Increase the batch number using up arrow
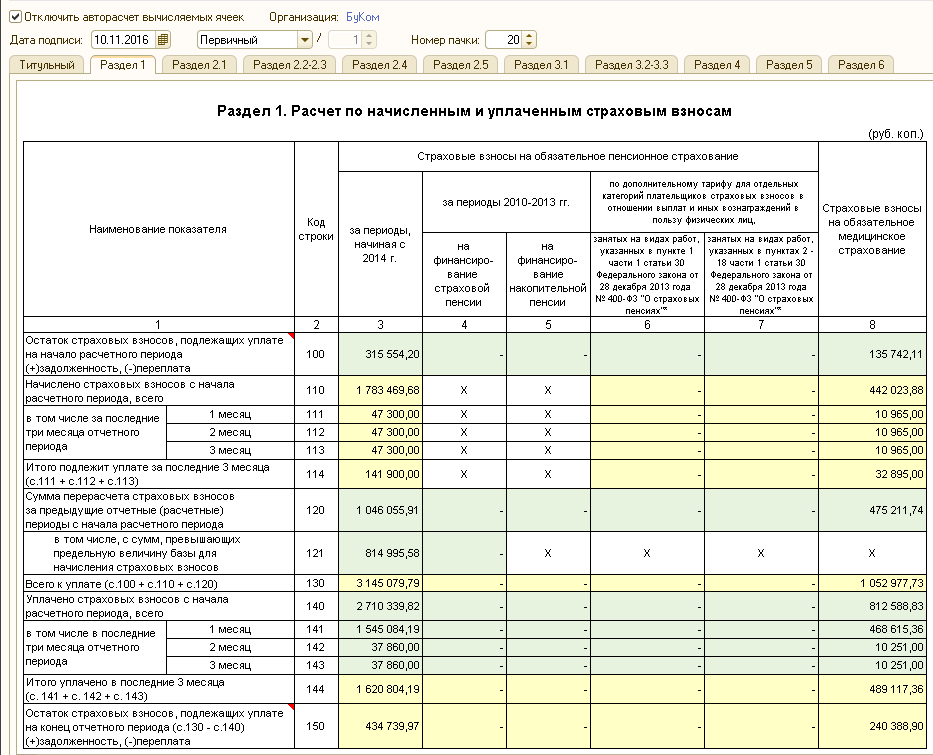933x755 pixels. [529, 36]
